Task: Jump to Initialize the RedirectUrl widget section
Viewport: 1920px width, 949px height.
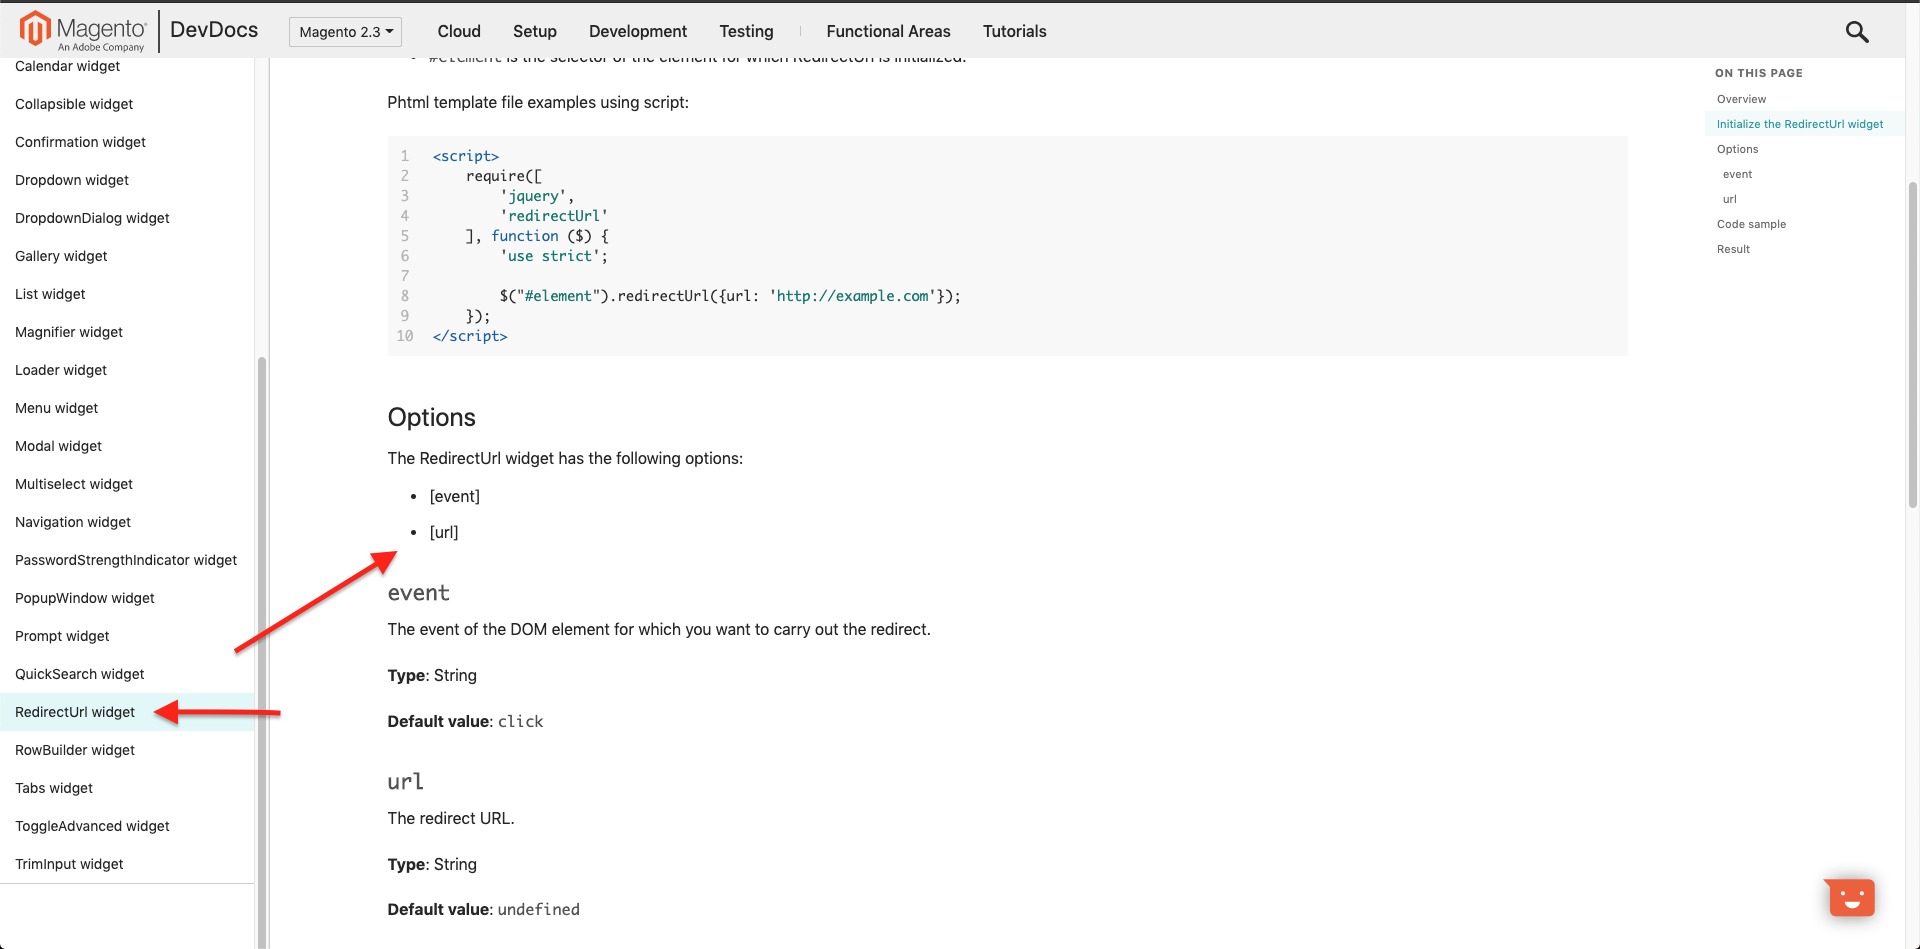Action: click(1799, 124)
